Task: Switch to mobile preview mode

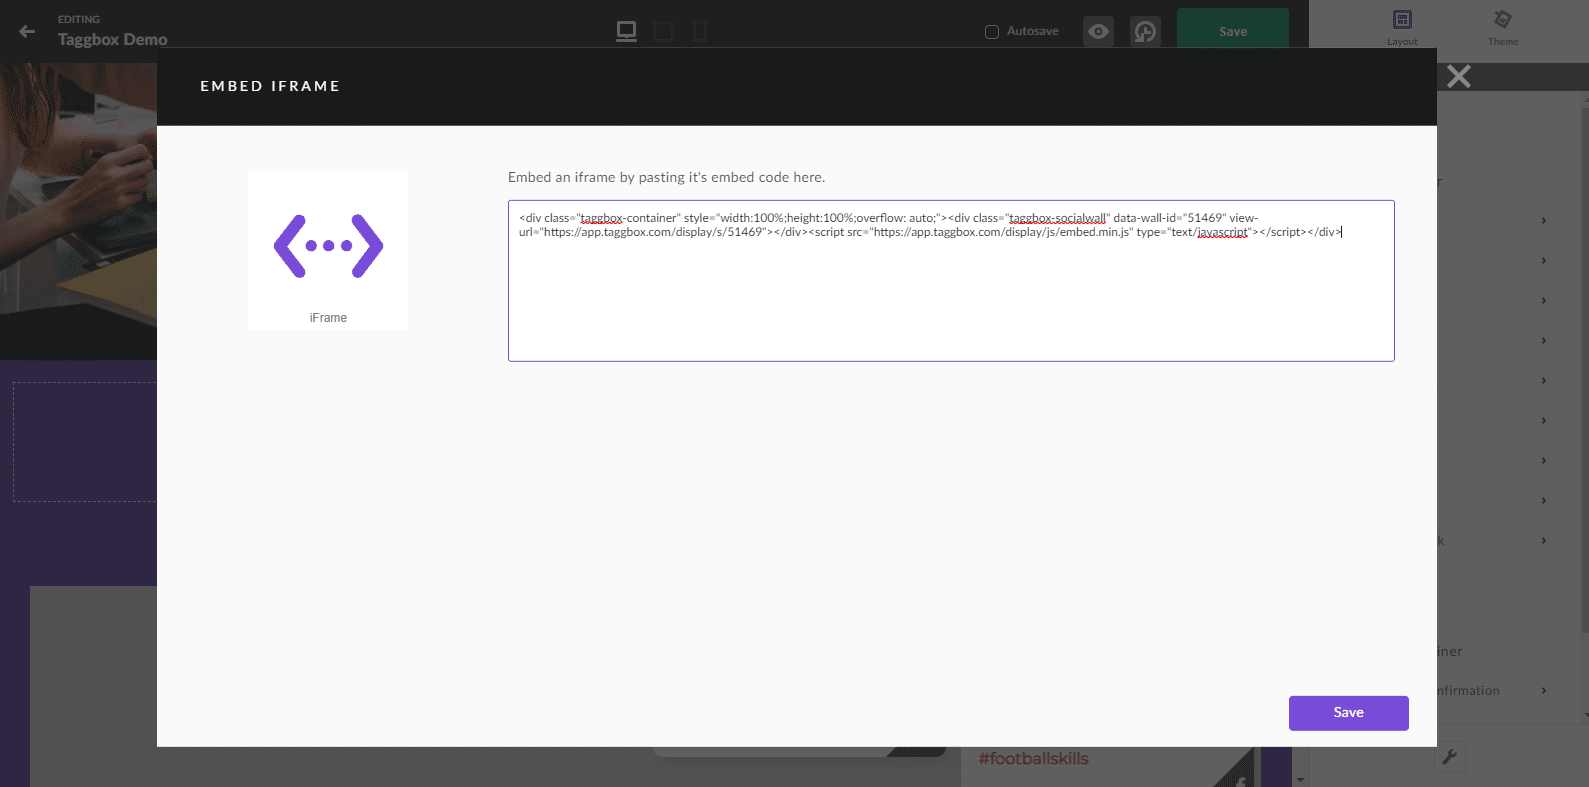Action: (x=700, y=32)
